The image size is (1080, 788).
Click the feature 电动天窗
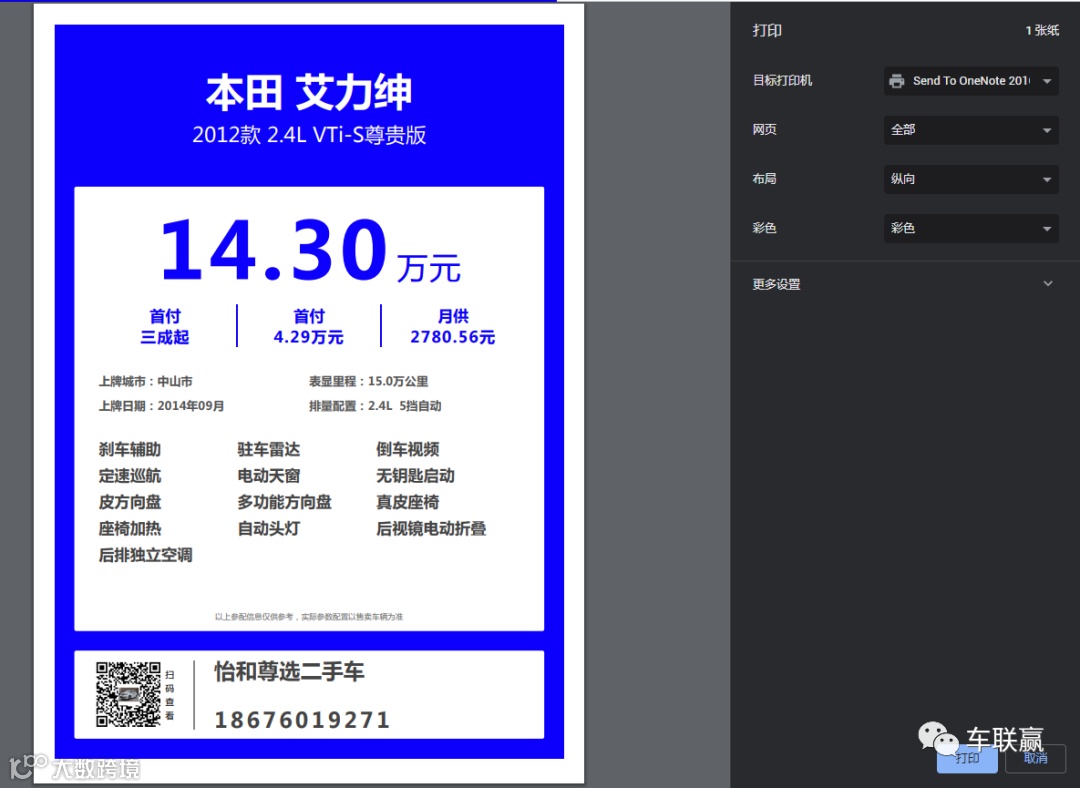[x=269, y=476]
